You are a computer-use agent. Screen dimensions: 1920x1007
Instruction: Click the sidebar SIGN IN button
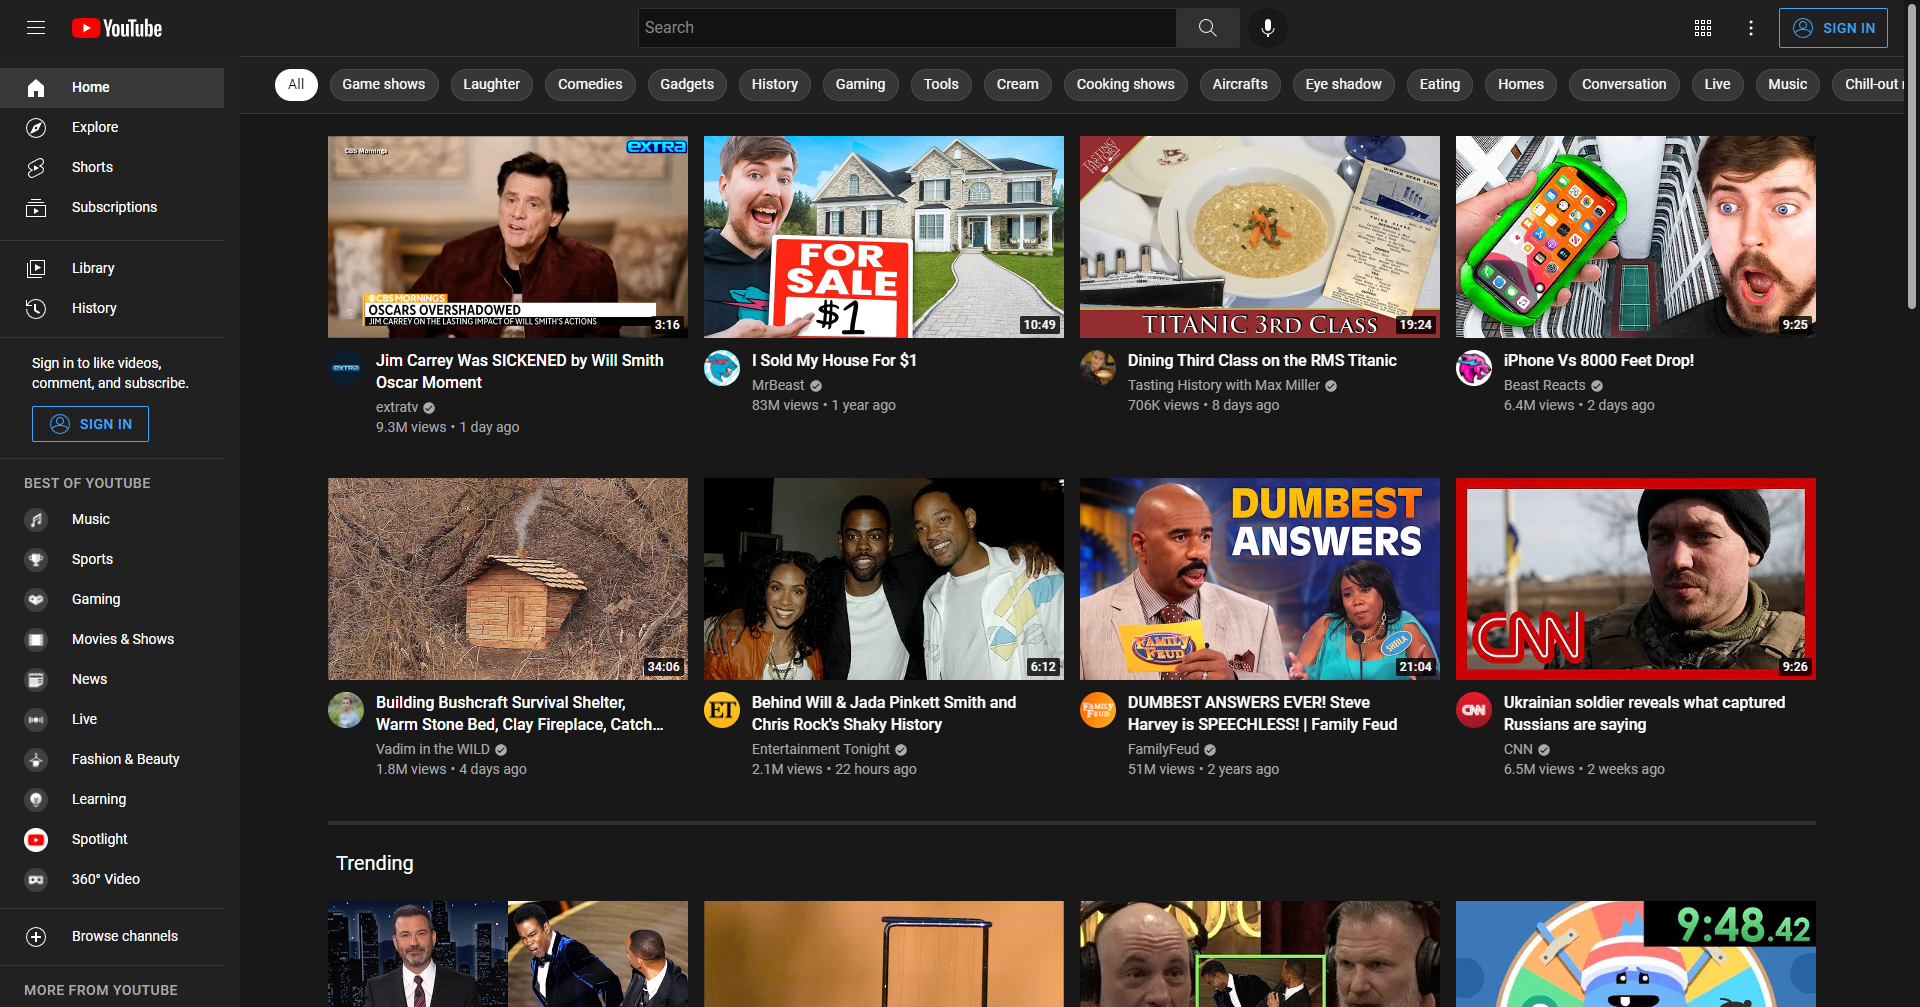click(x=90, y=424)
